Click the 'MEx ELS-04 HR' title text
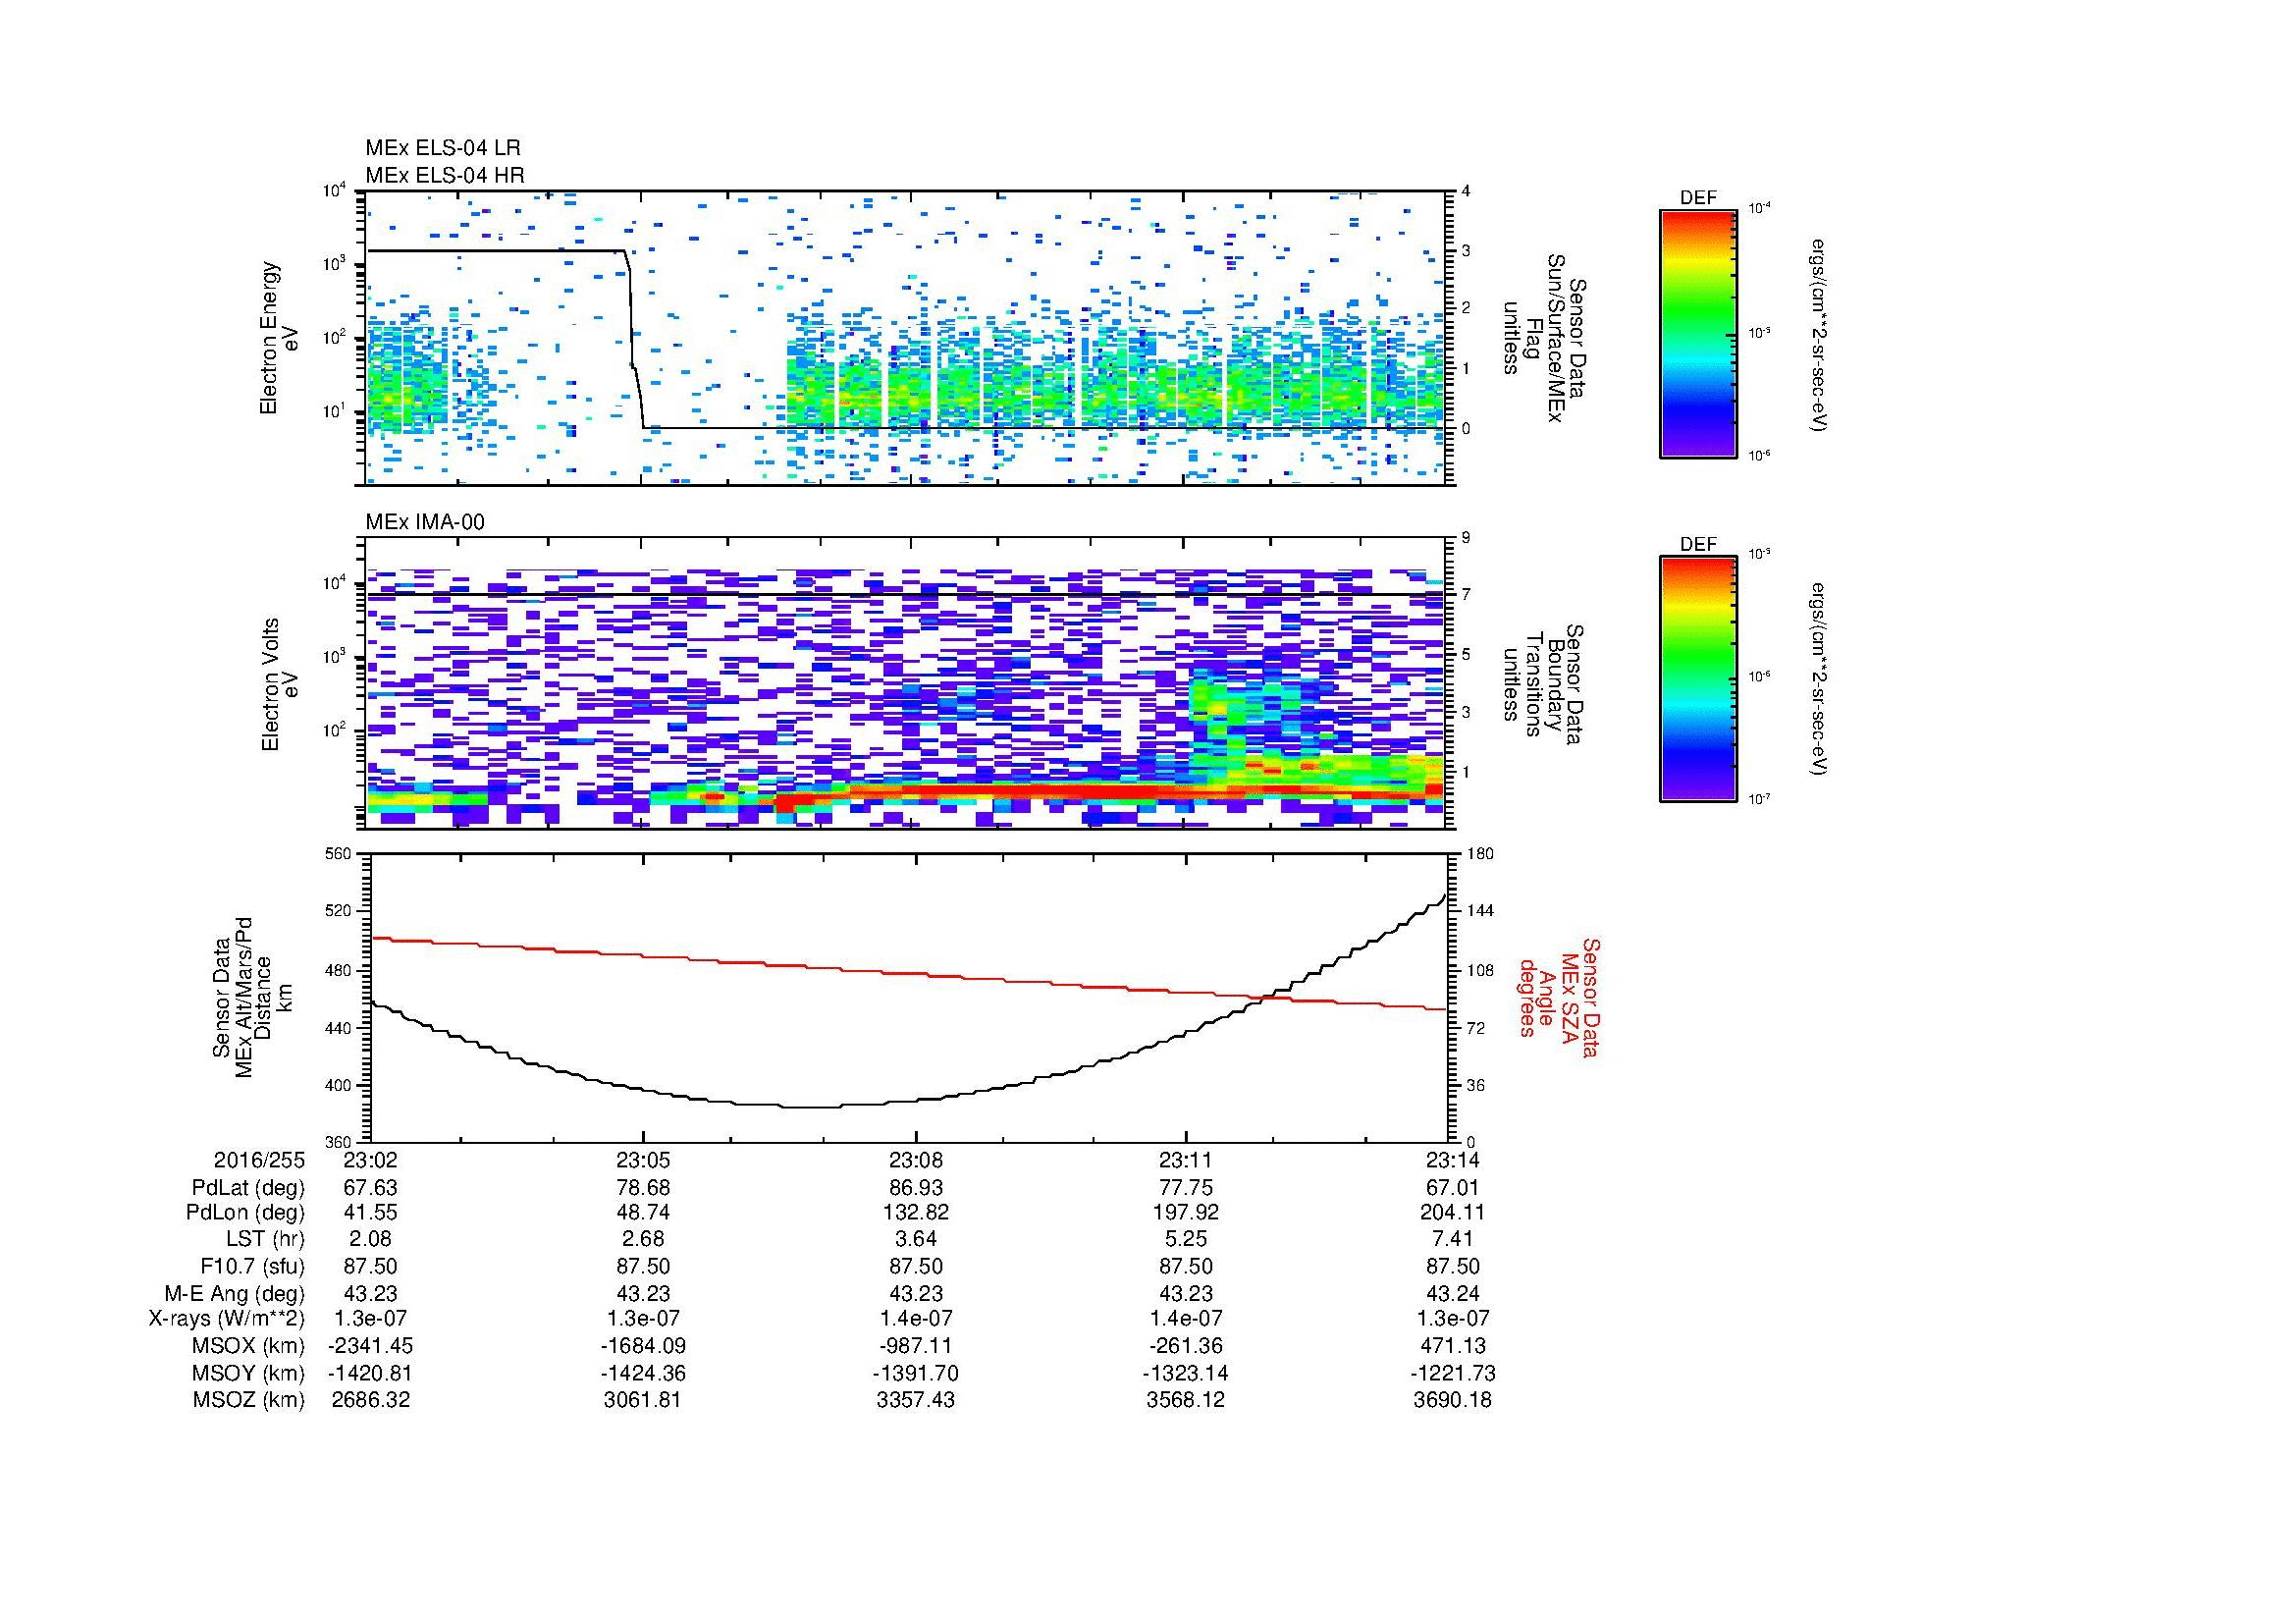Screen dimensions: 2296x1623 tap(444, 175)
